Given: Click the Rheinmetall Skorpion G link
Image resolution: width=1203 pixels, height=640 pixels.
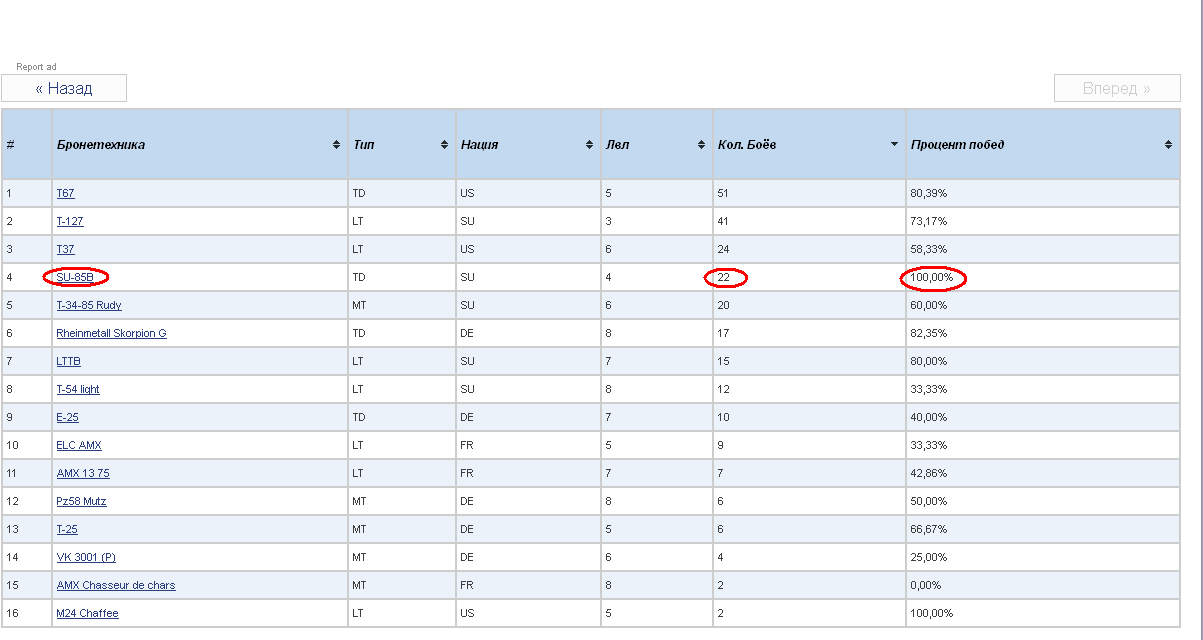Looking at the screenshot, I should point(111,333).
